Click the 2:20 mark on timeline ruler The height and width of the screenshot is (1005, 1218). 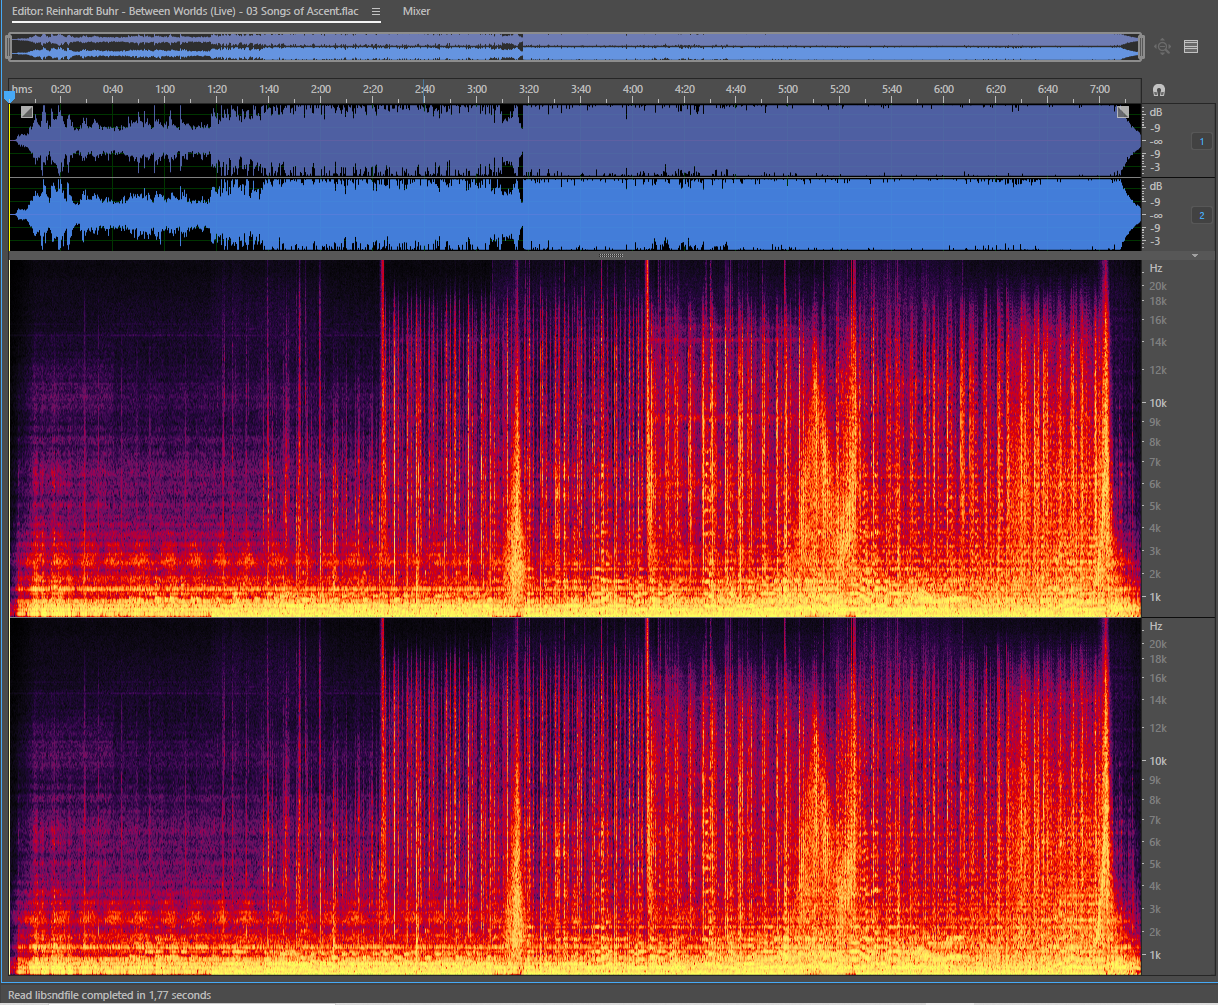pos(373,90)
